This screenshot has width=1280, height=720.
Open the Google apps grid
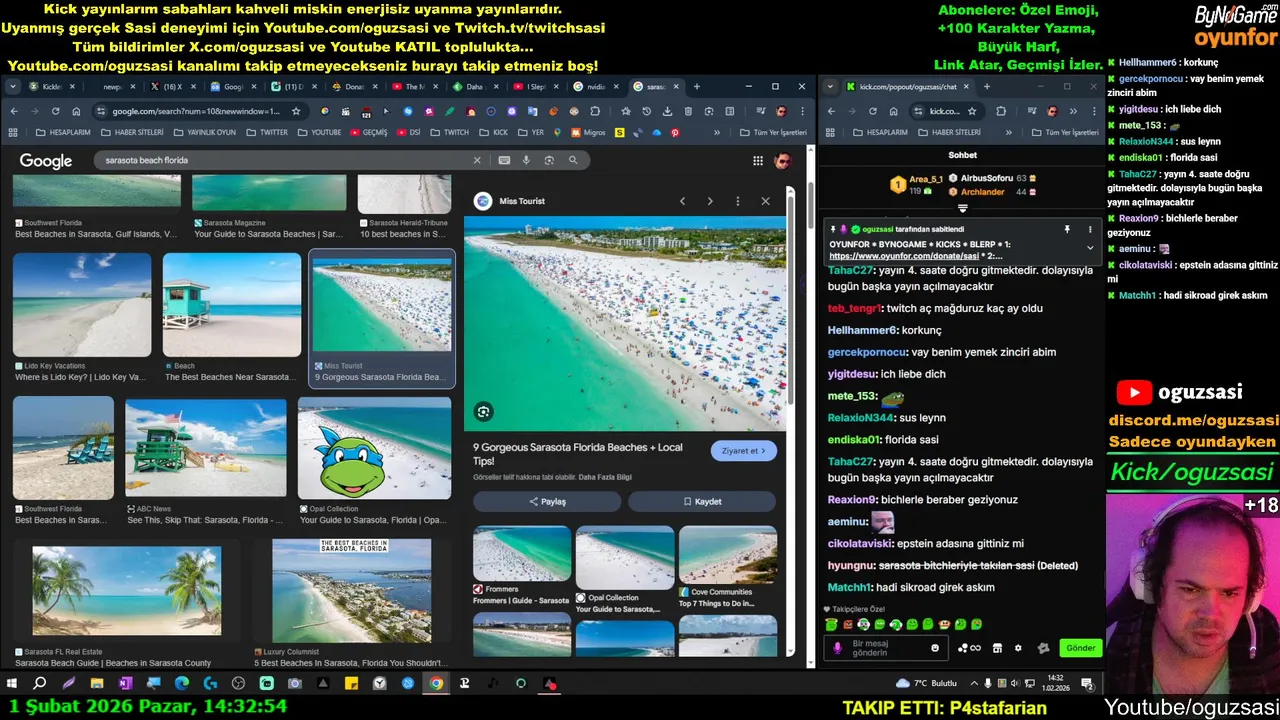pos(758,161)
